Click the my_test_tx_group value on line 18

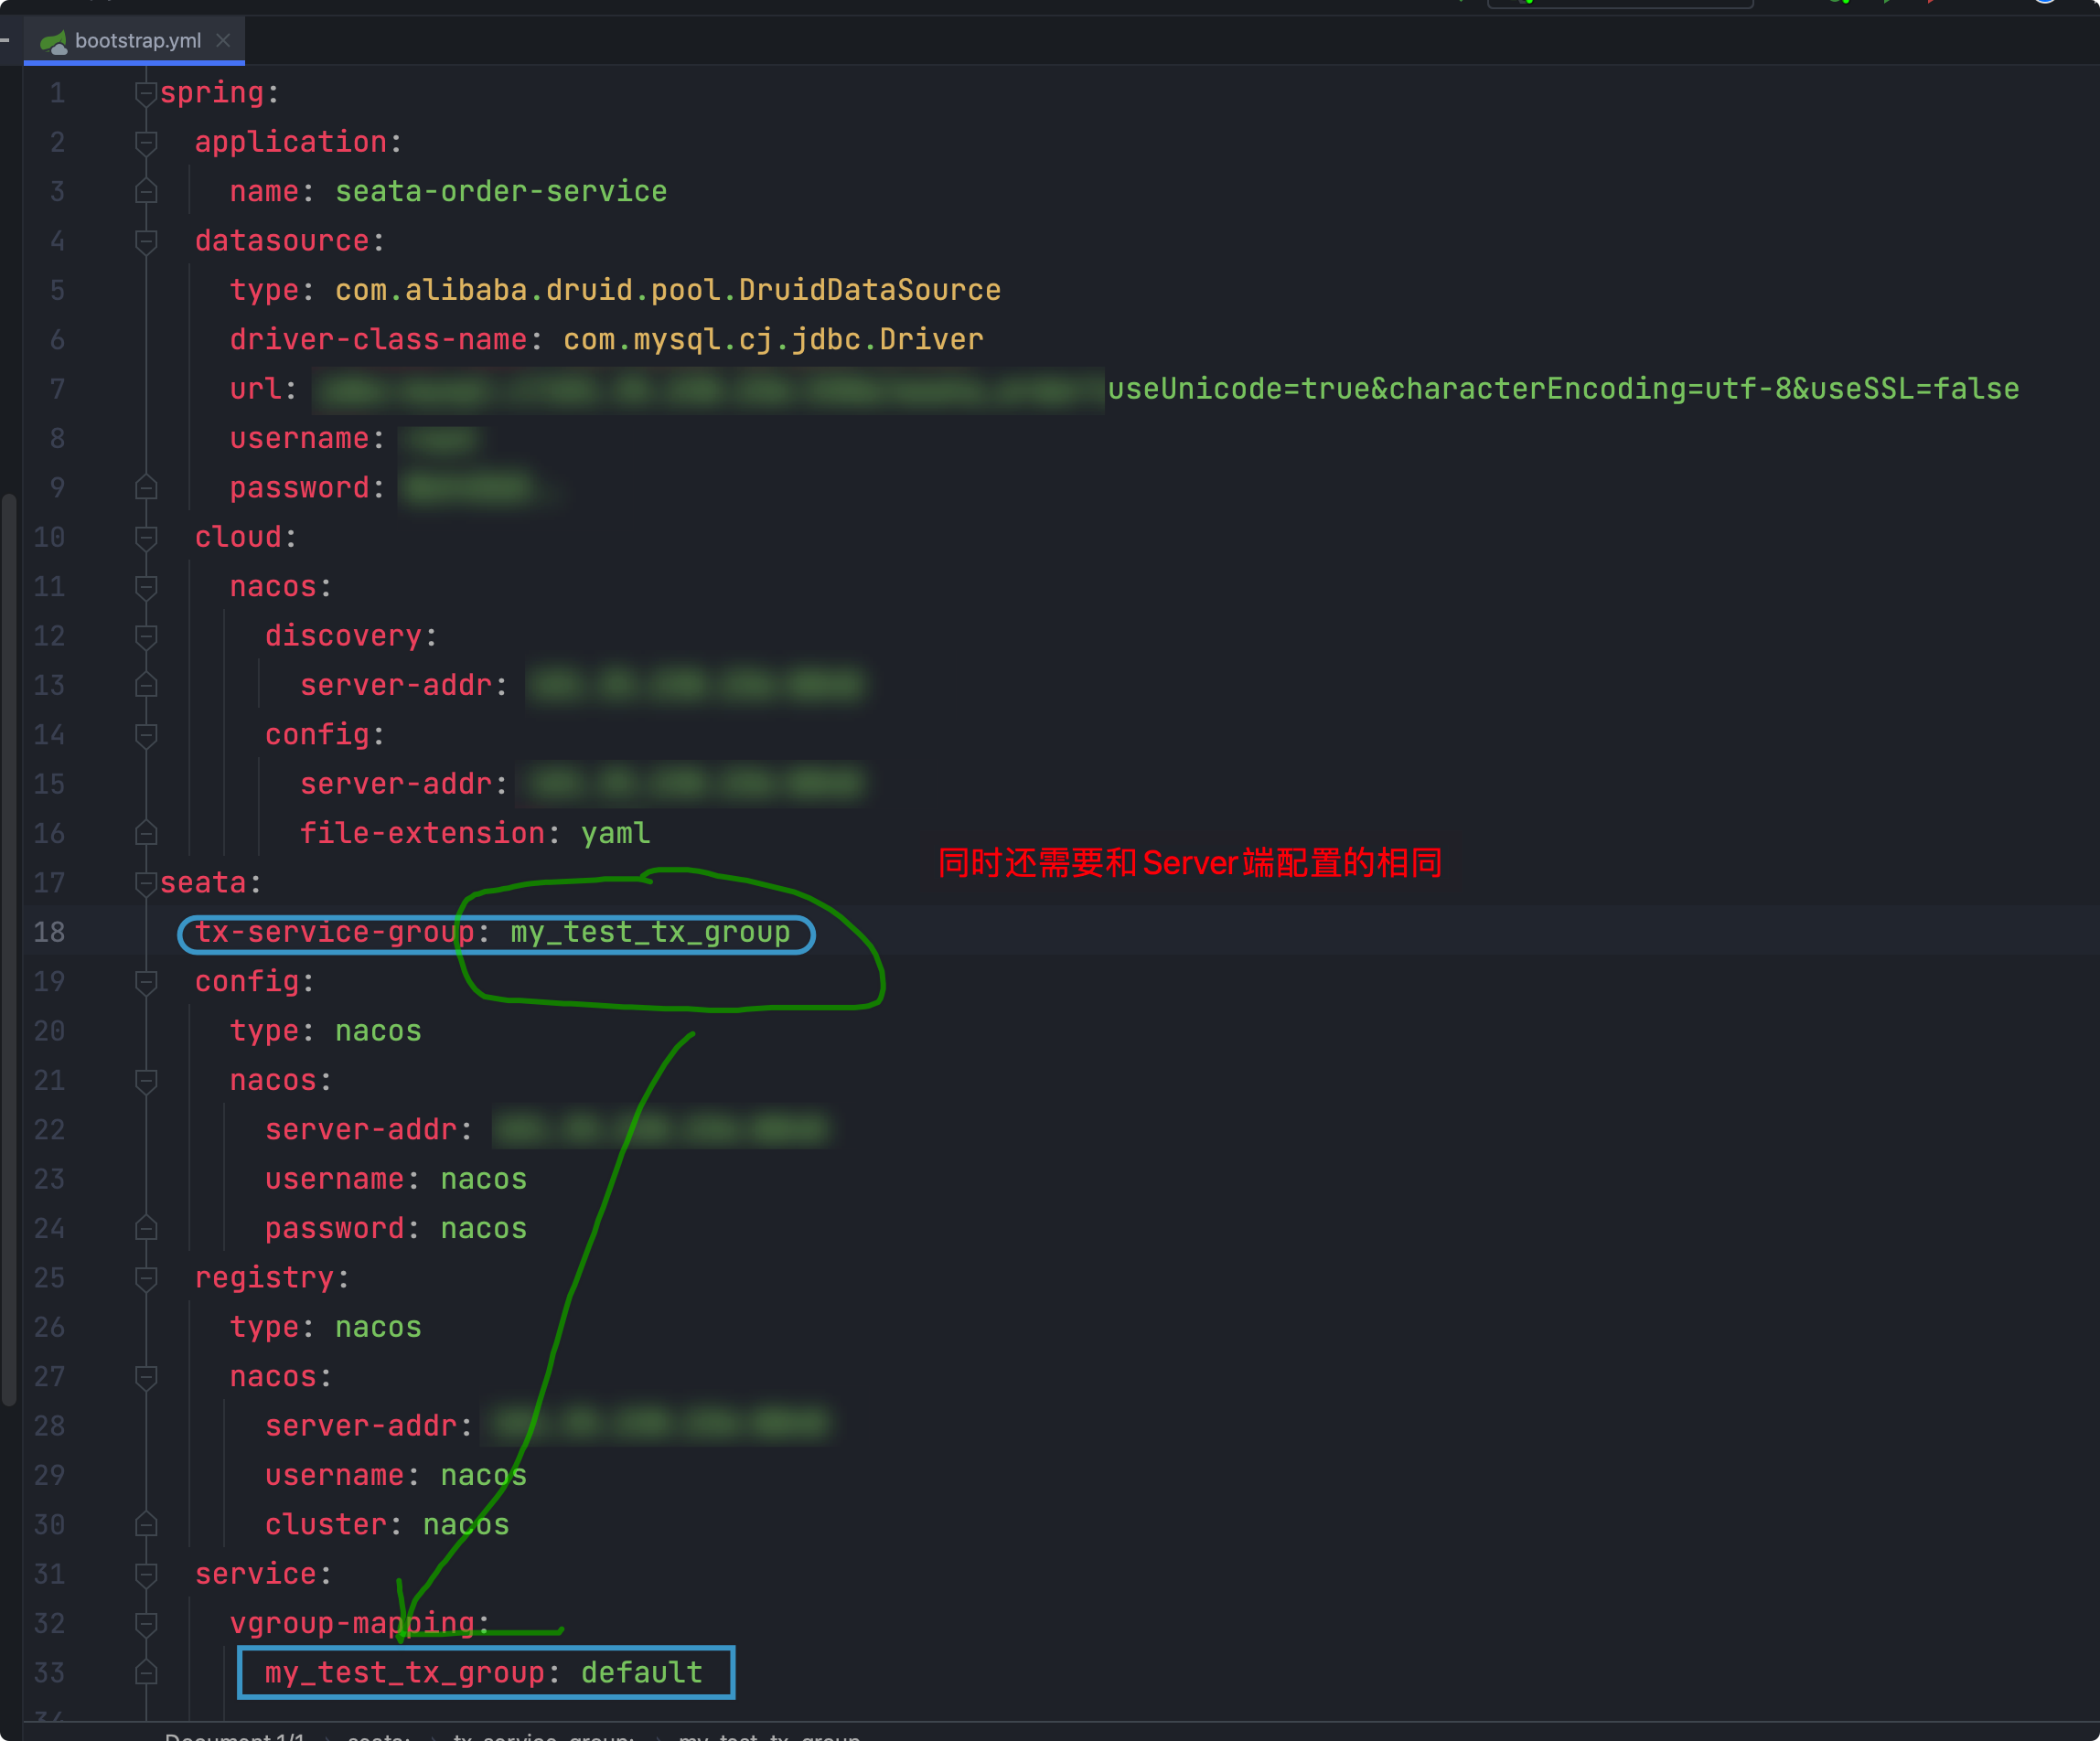tap(650, 932)
